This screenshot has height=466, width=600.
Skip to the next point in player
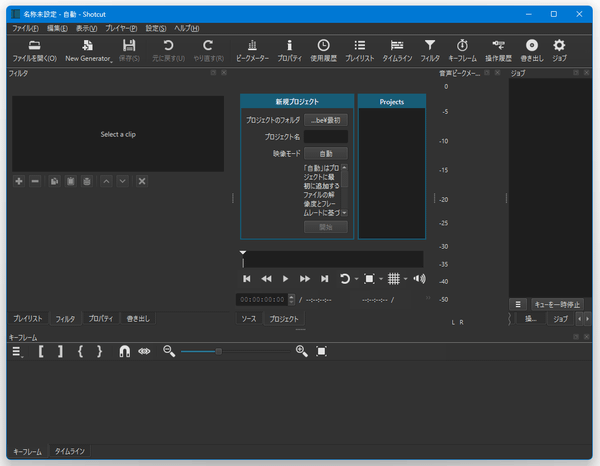(324, 279)
